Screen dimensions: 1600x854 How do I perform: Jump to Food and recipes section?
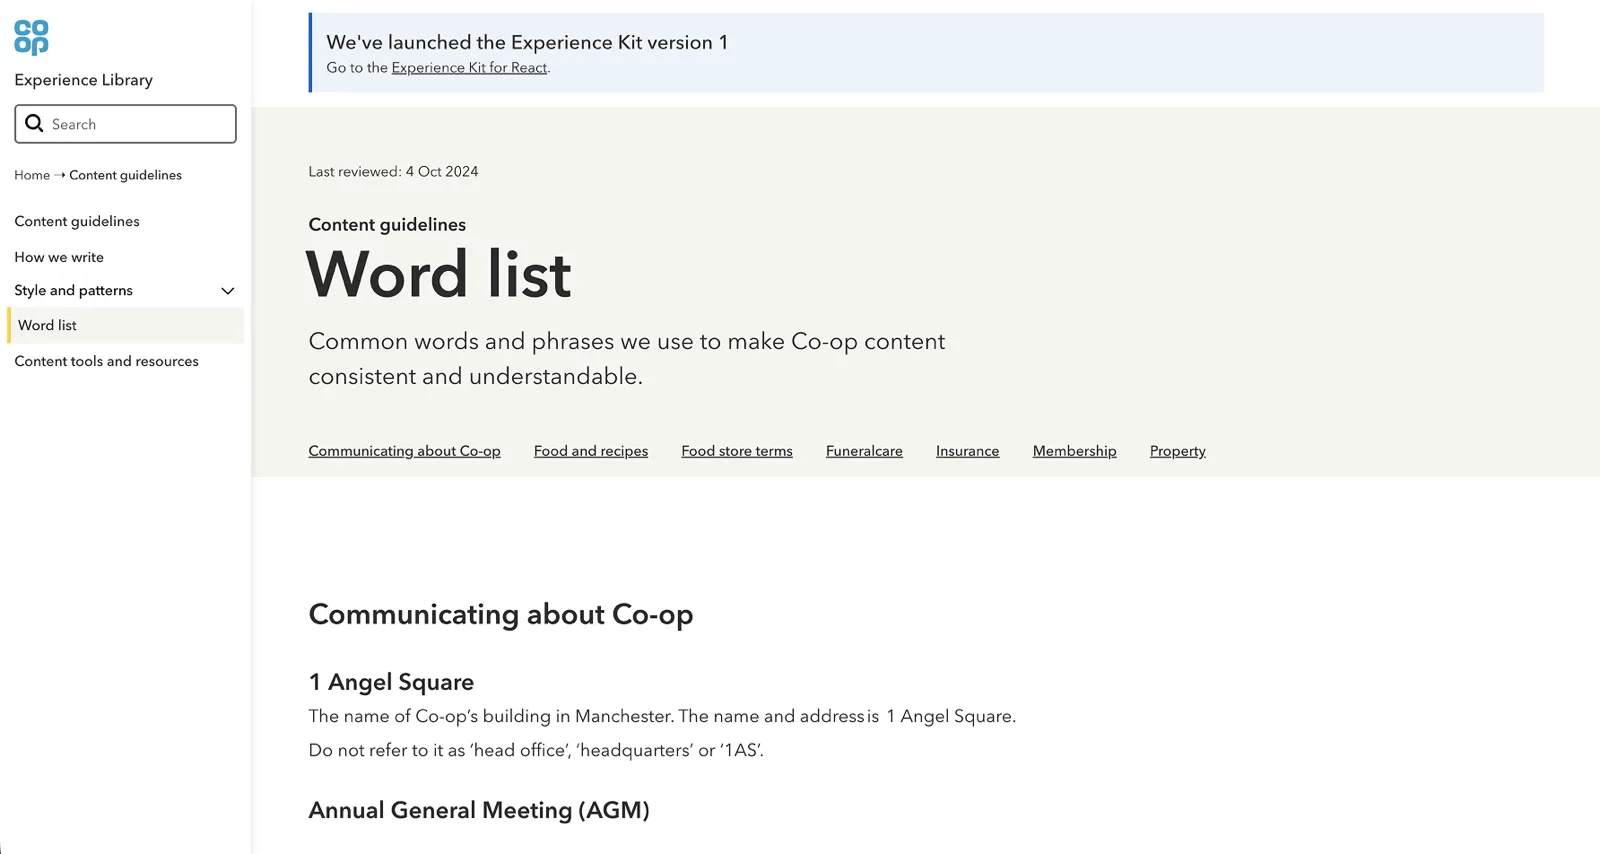point(591,451)
